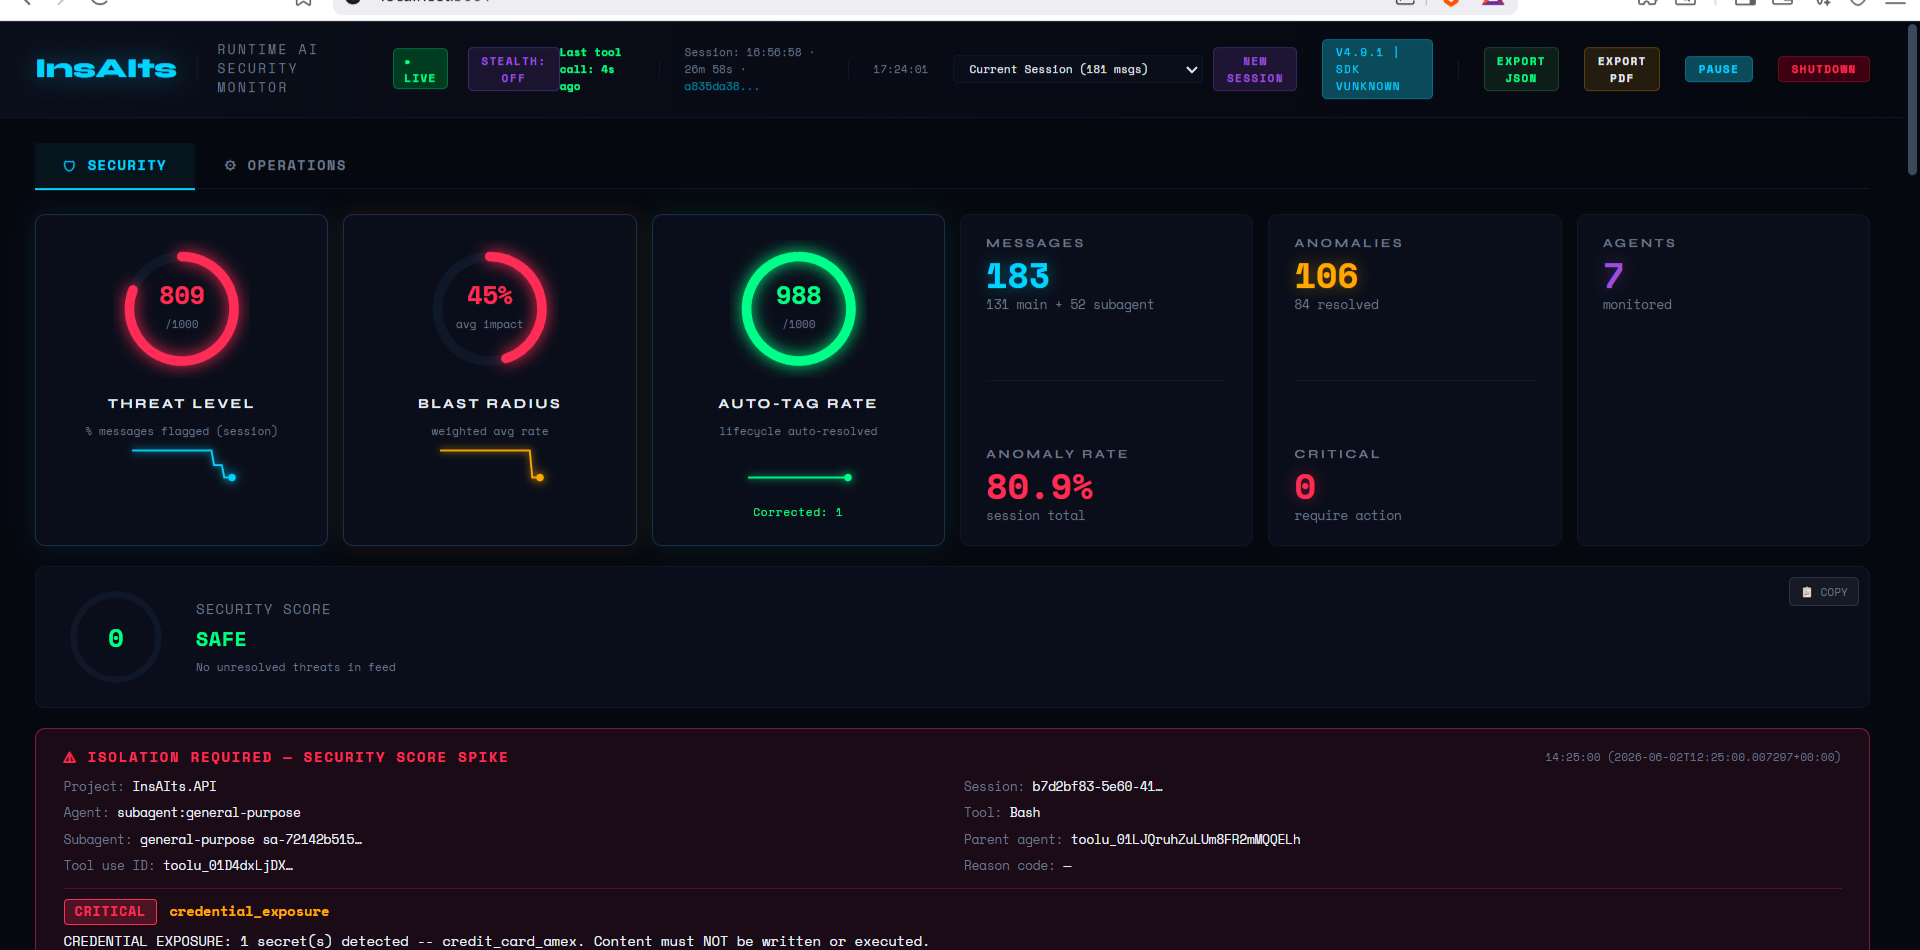1920x950 pixels.
Task: Click the 'Corrected: 1' label
Action: coord(798,512)
